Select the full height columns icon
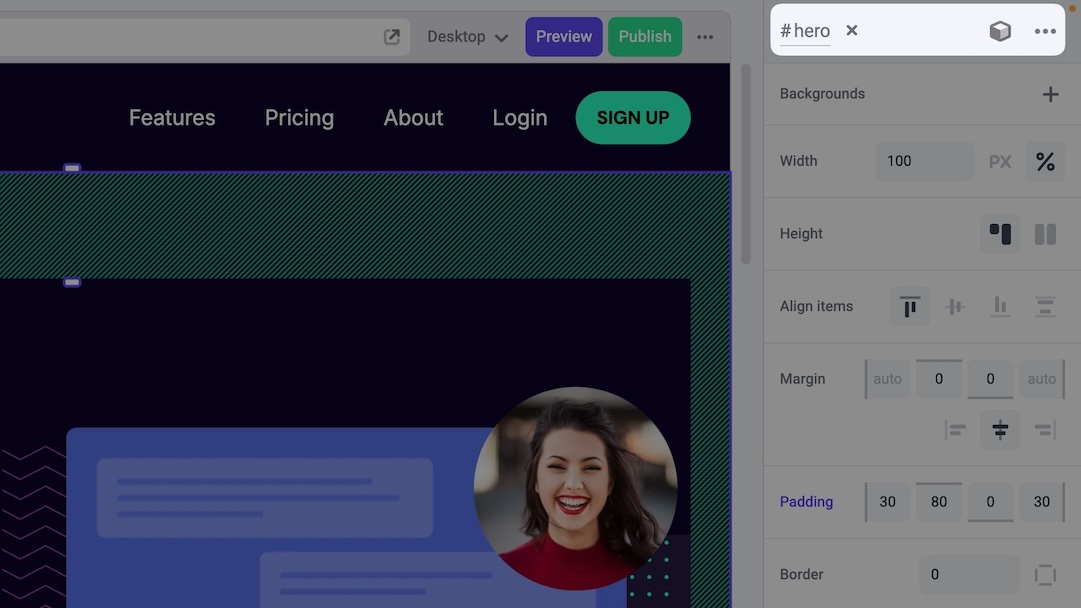The height and width of the screenshot is (608, 1081). click(x=1045, y=234)
